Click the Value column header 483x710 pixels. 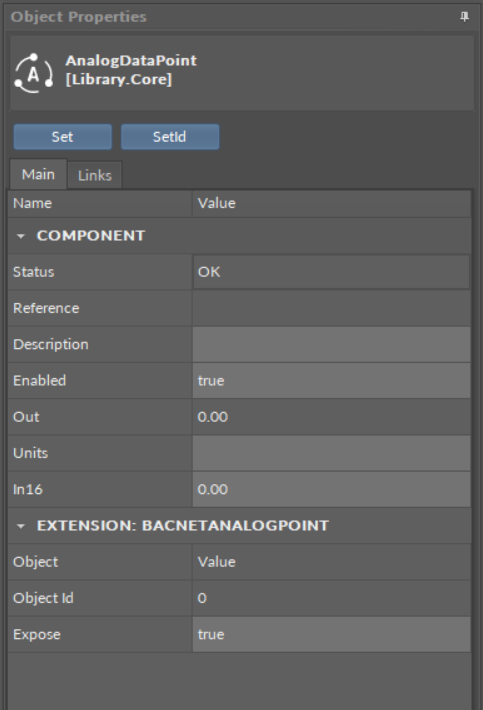[x=331, y=203]
